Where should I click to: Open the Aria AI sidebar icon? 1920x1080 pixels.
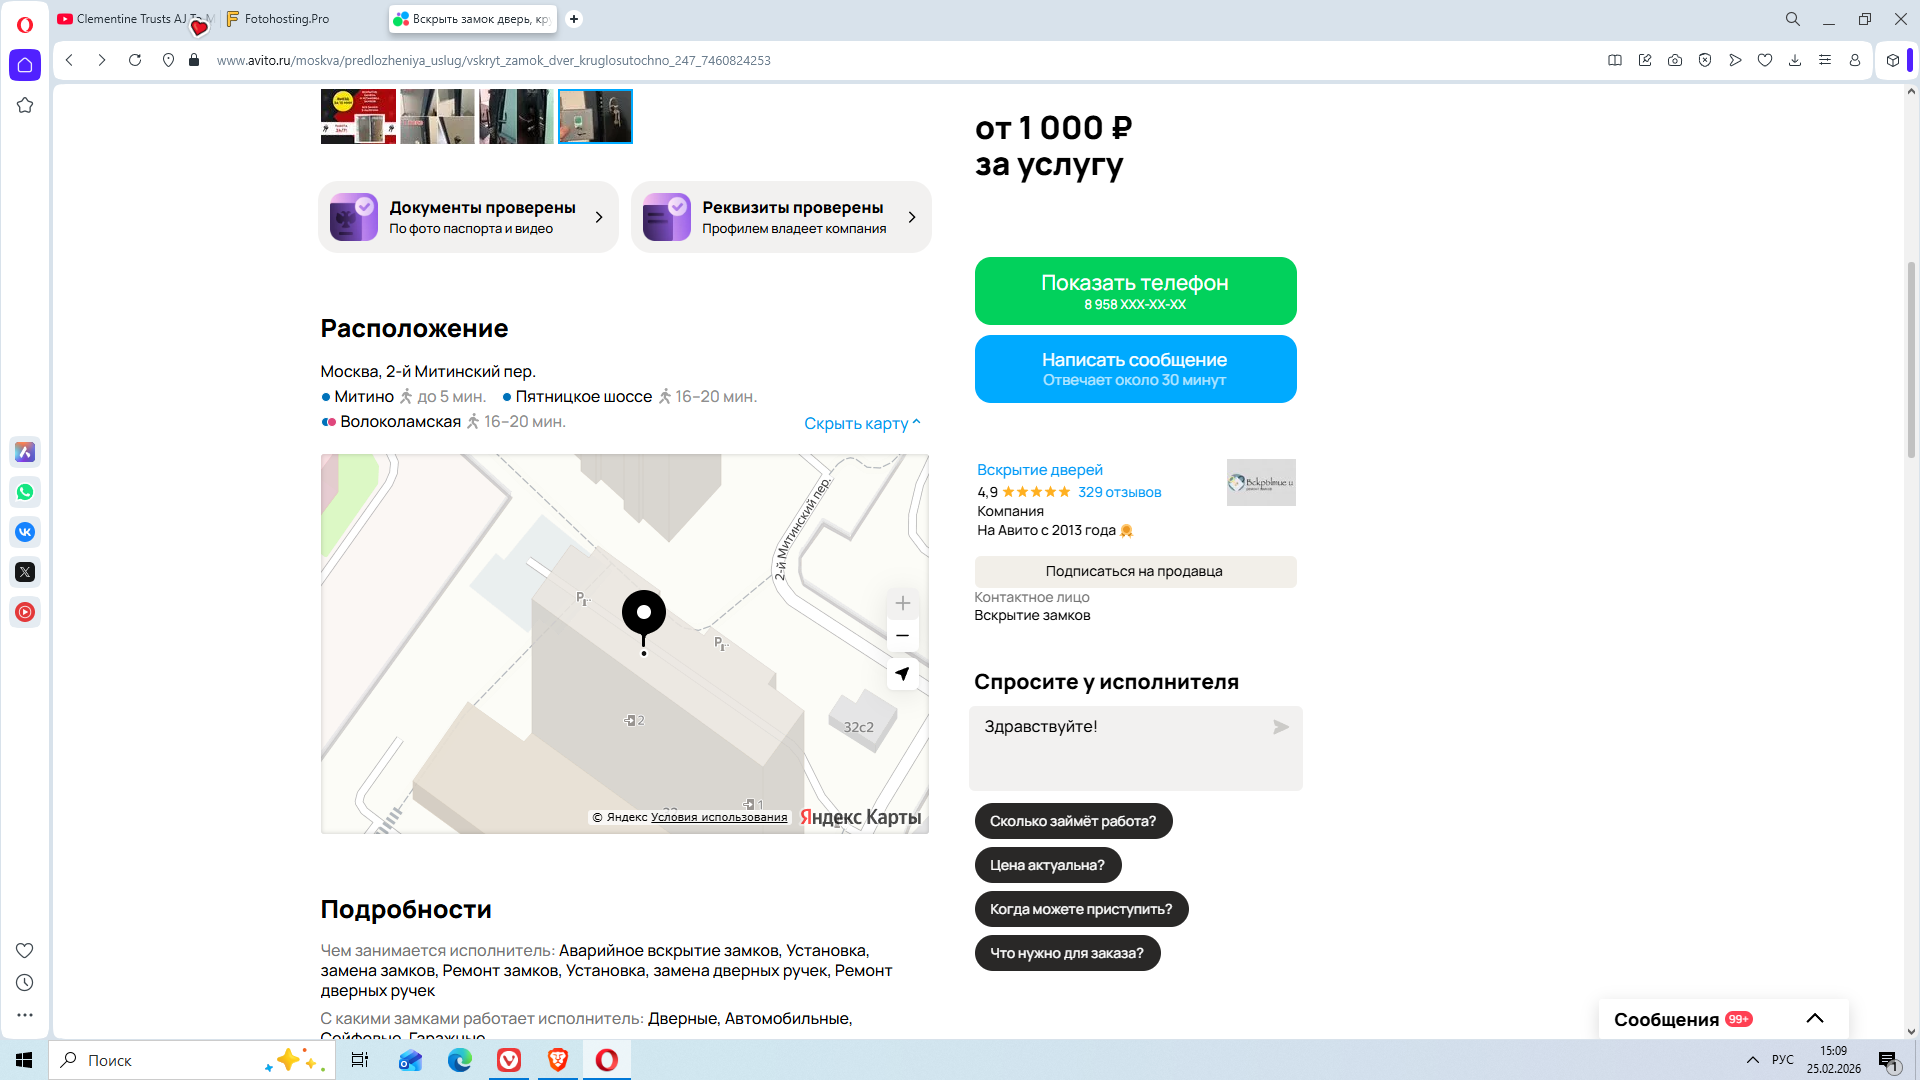[x=25, y=452]
